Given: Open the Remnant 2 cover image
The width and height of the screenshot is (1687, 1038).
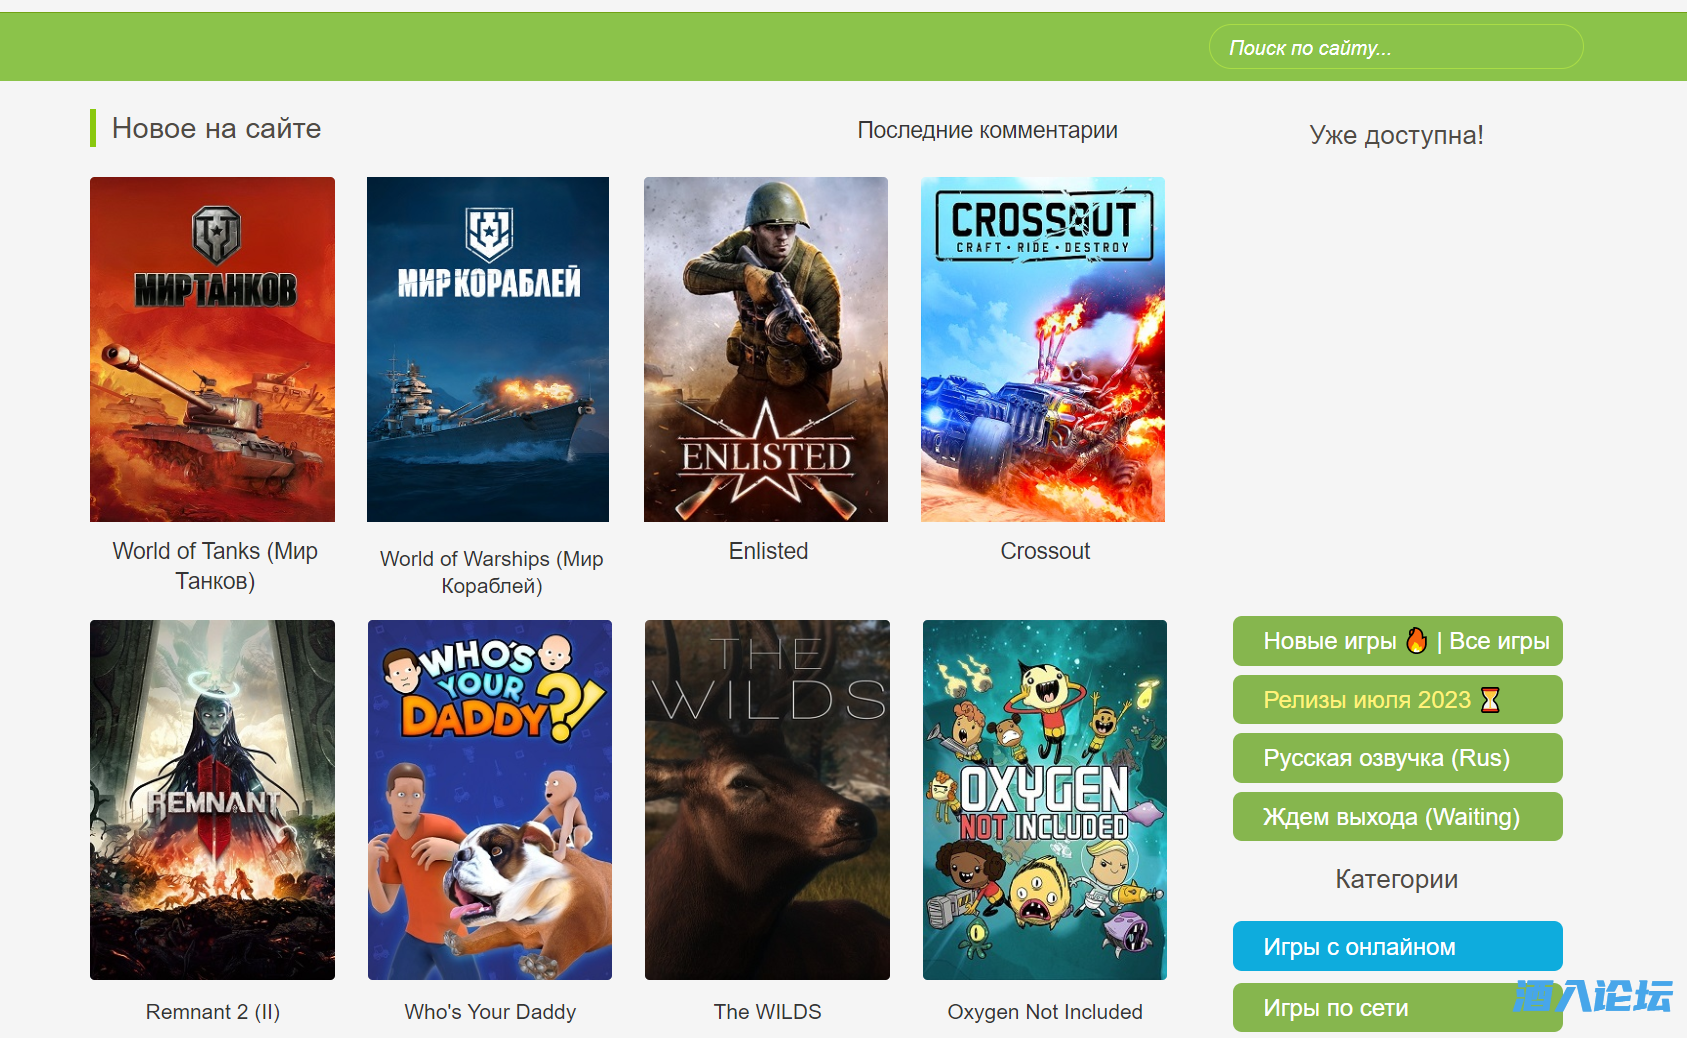Looking at the screenshot, I should [x=212, y=800].
